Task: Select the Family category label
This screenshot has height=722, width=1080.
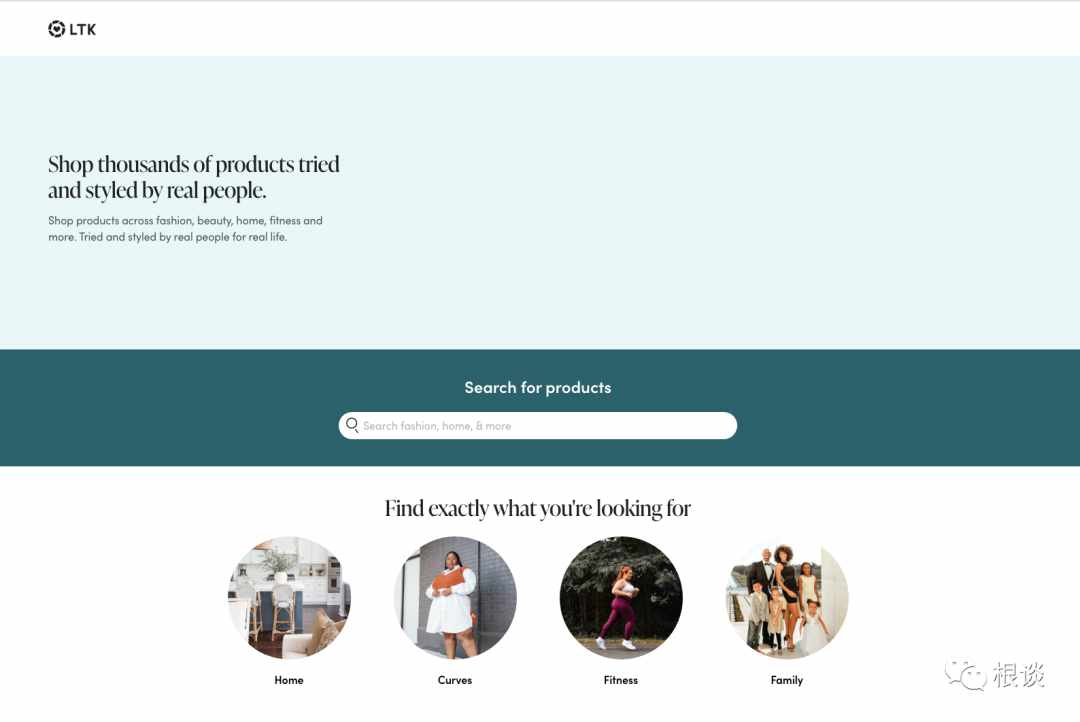Action: click(x=787, y=680)
